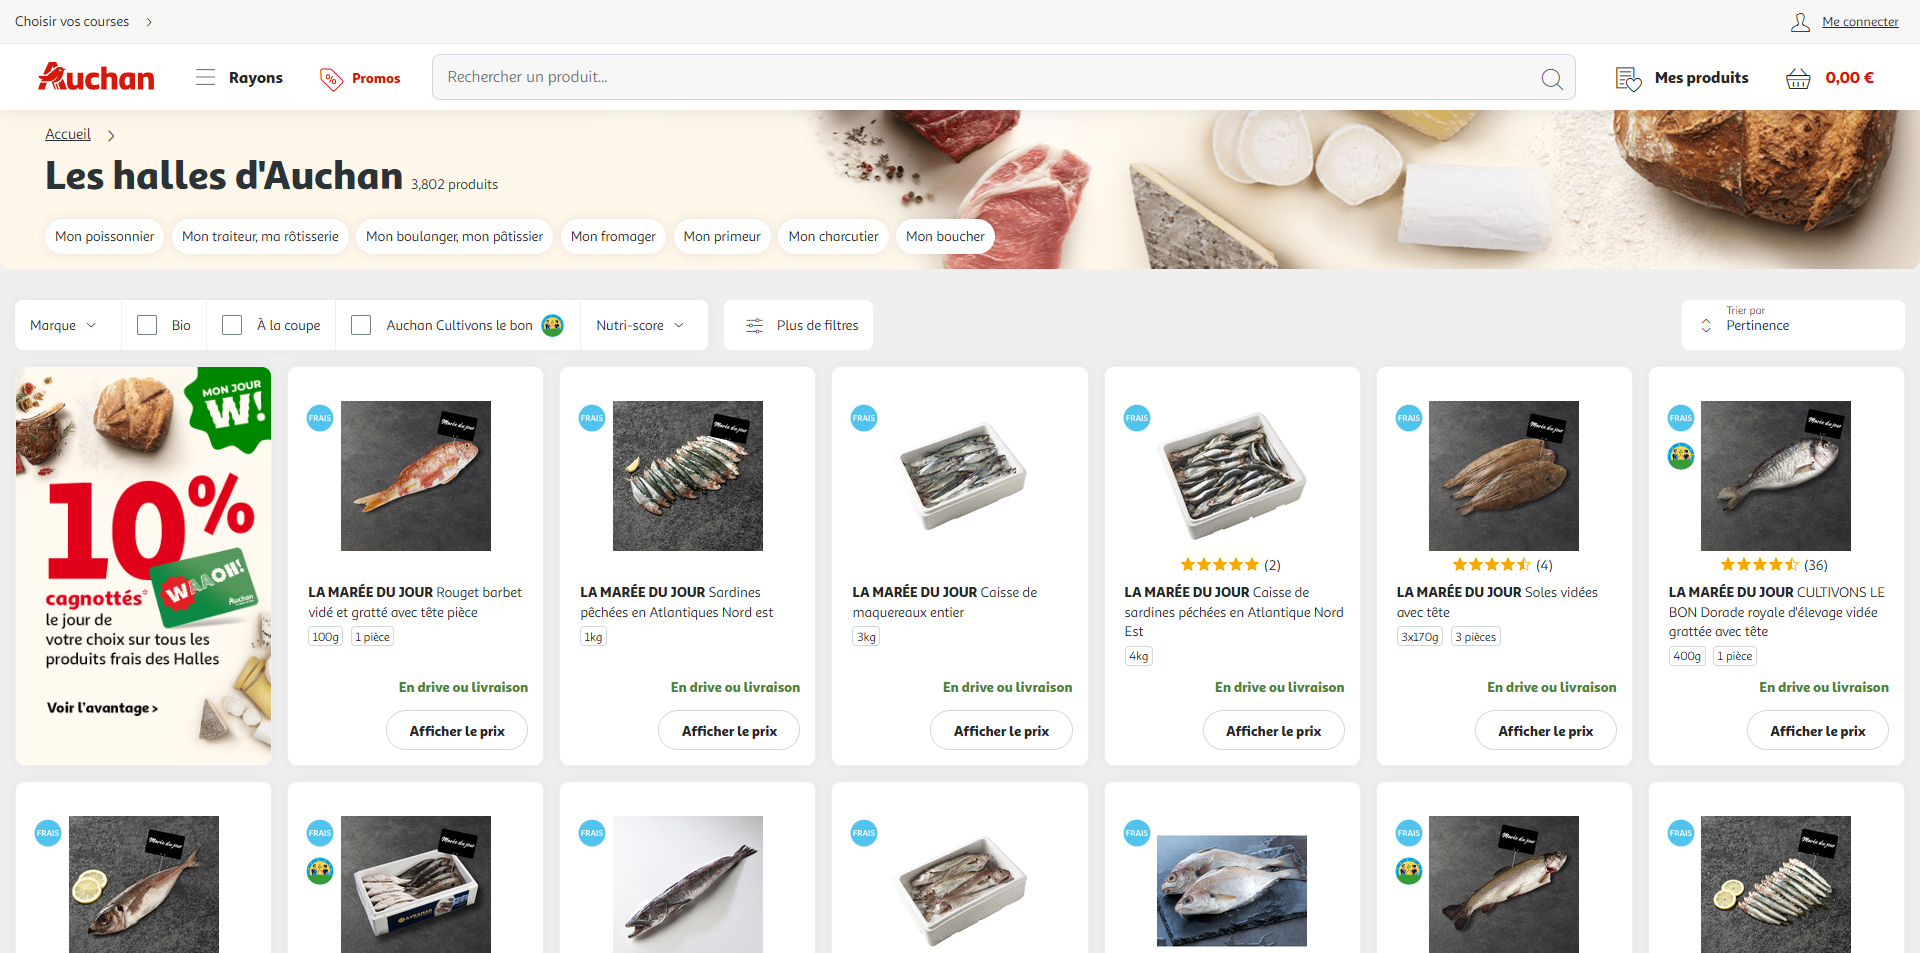Toggle the À la coupe checkbox
Image resolution: width=1920 pixels, height=953 pixels.
[x=232, y=325]
